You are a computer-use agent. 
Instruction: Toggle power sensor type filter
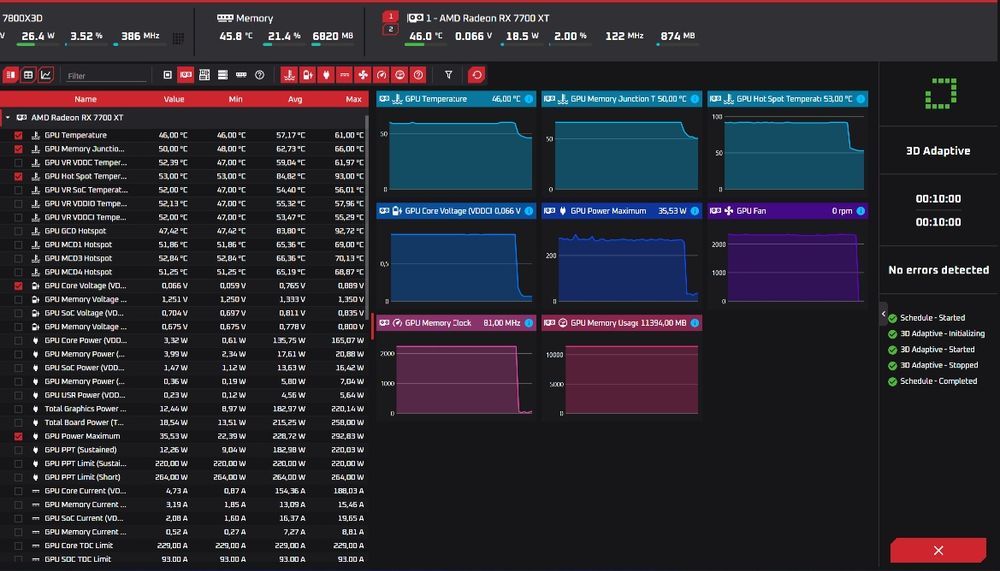tap(326, 75)
